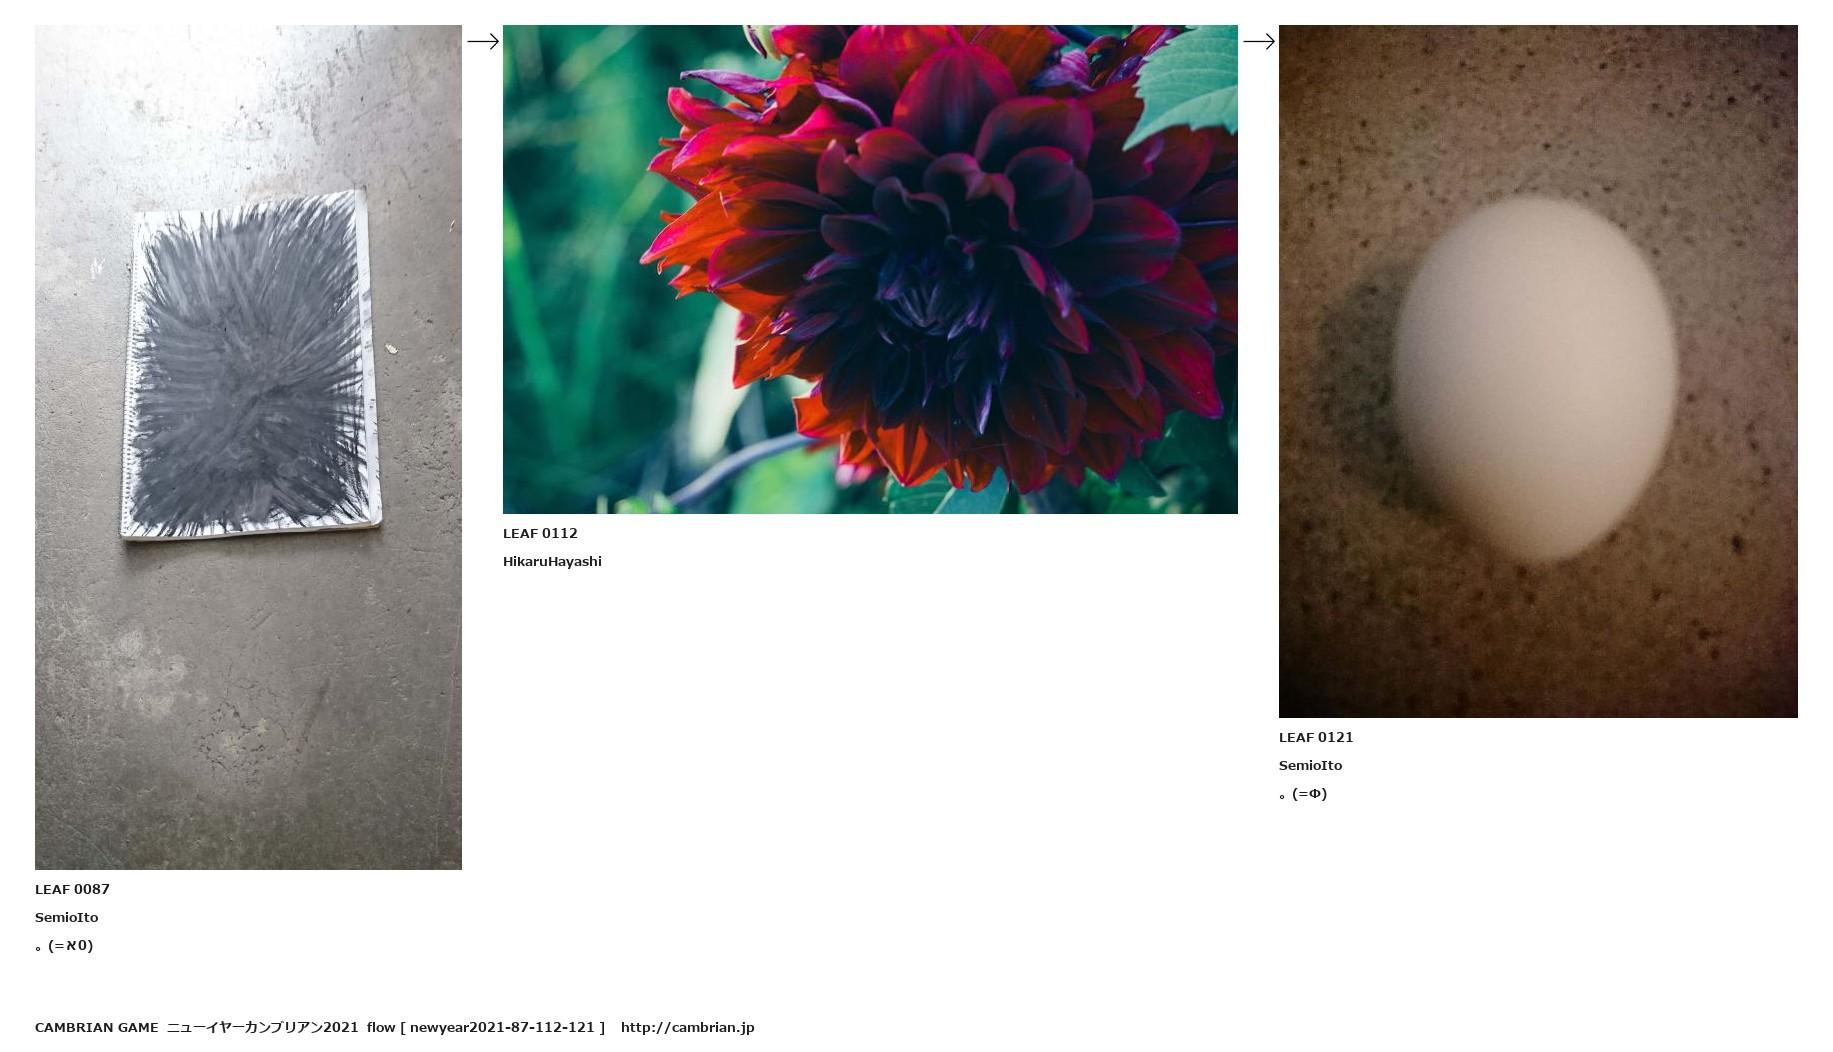Open the black brush drawing photo
The height and width of the screenshot is (1052, 1833).
coord(248,447)
